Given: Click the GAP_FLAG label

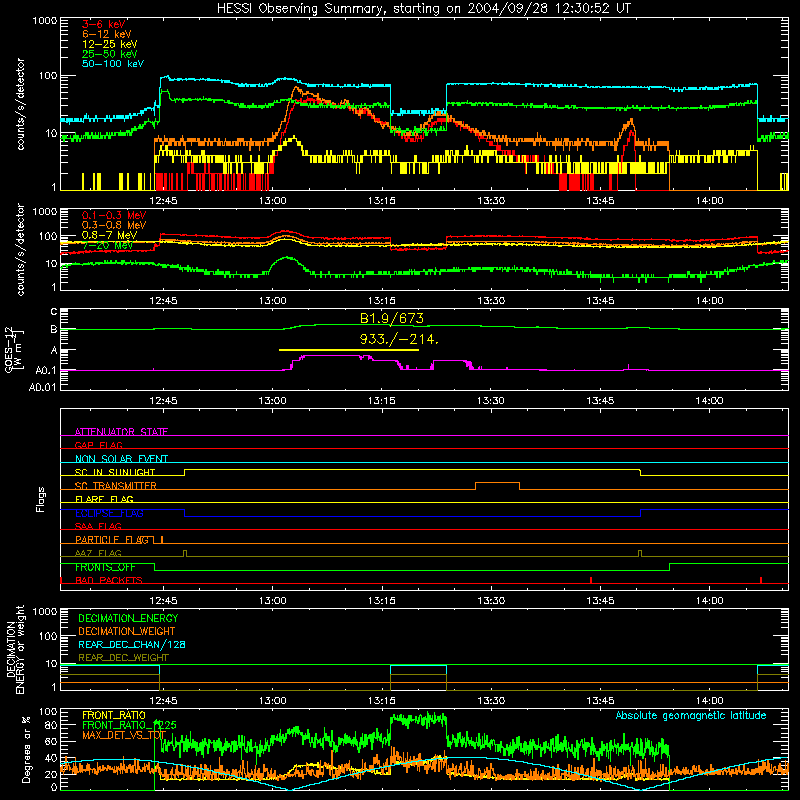Looking at the screenshot, I should pos(99,445).
